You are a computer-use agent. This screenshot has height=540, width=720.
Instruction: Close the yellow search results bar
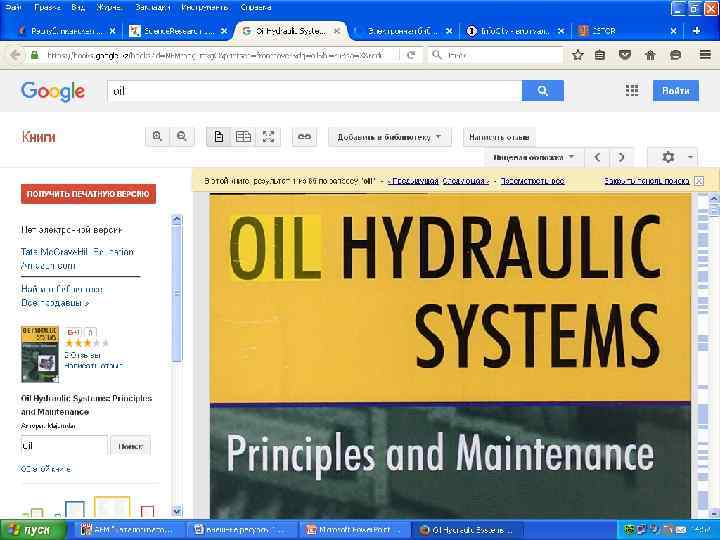(699, 181)
